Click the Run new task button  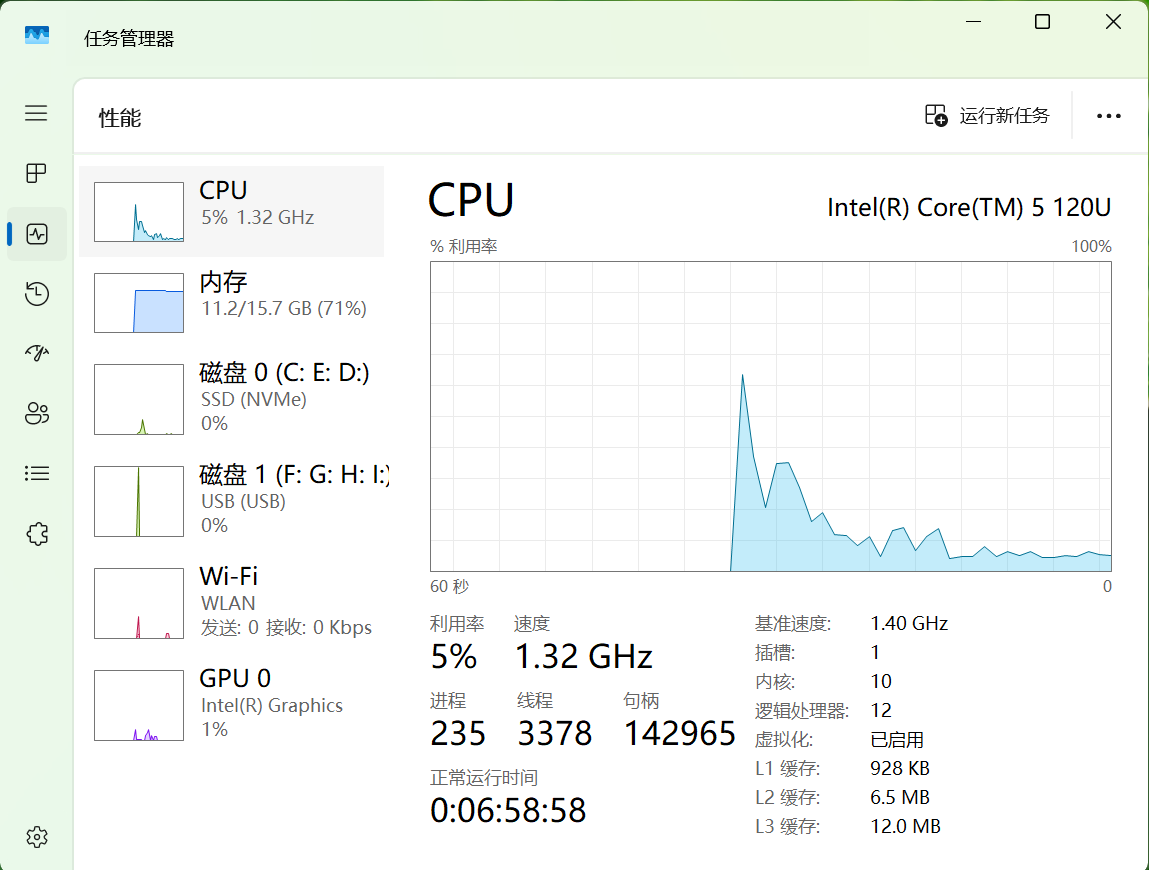coord(987,116)
